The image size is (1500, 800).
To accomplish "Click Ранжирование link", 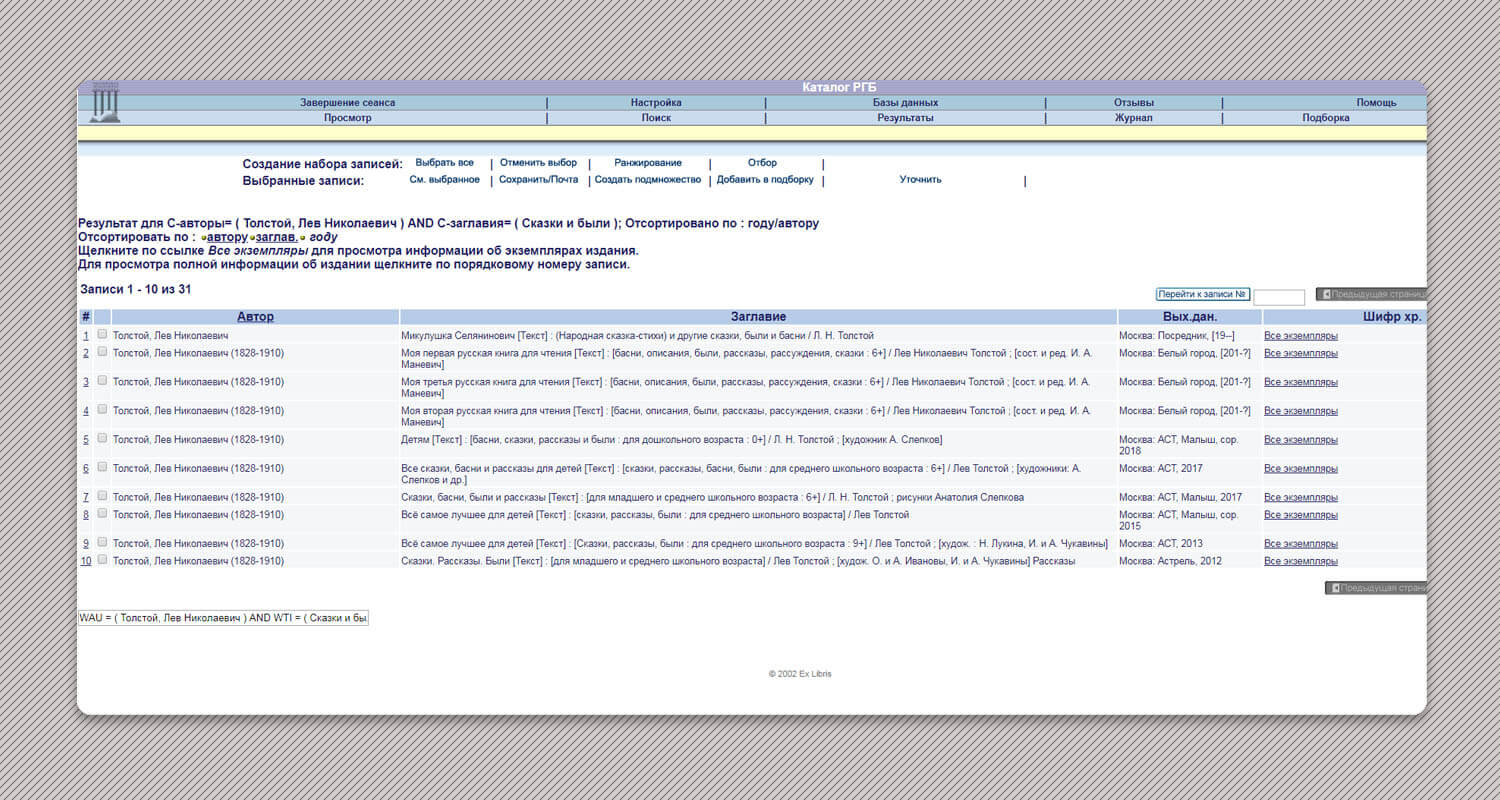I will click(648, 163).
